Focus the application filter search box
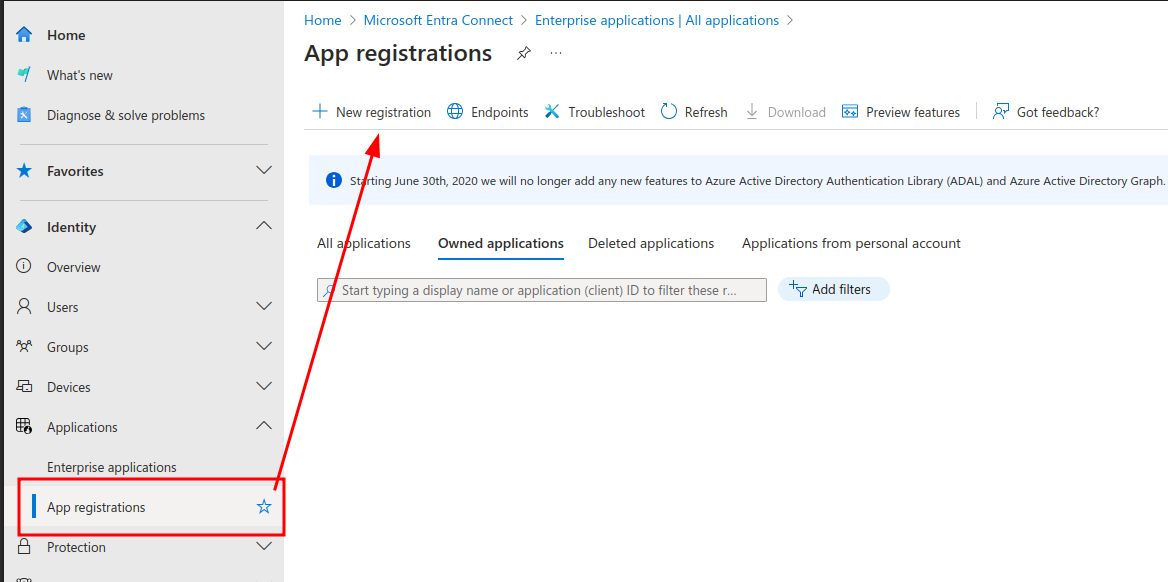 542,290
